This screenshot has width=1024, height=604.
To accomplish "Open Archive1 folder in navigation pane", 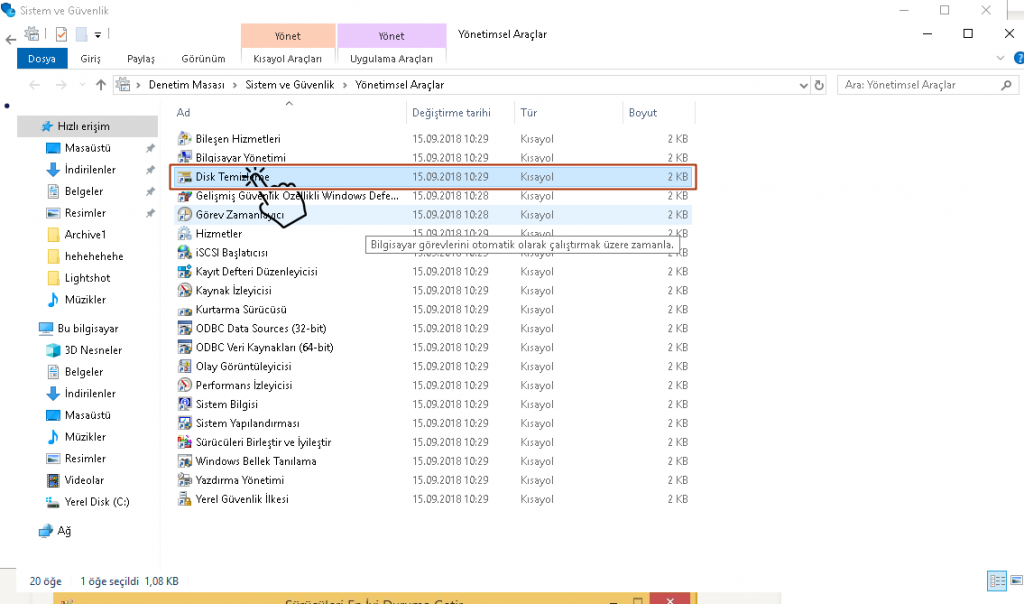I will coord(85,234).
